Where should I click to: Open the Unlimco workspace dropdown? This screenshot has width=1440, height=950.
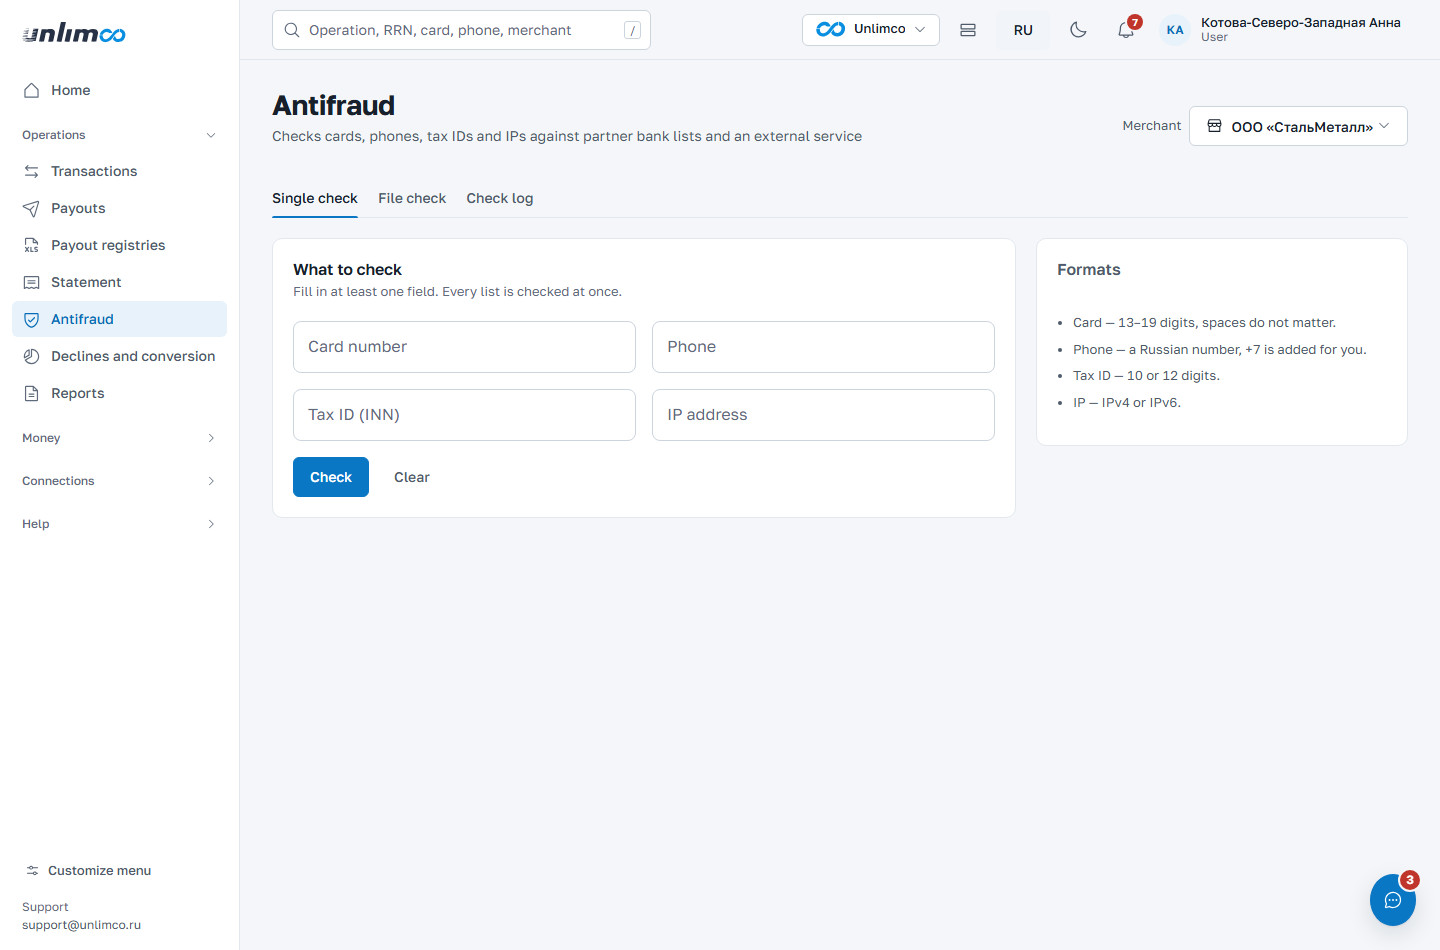pos(870,30)
